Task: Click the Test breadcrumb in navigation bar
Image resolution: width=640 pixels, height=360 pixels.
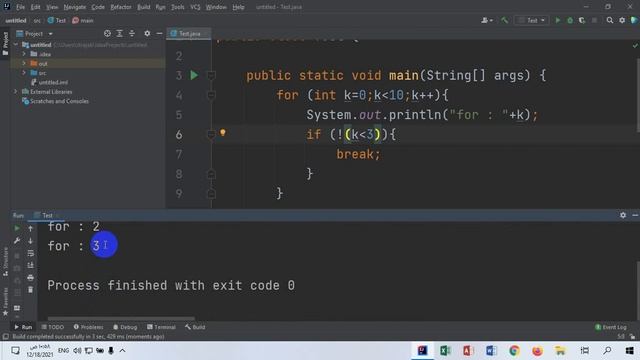Action: click(57, 20)
